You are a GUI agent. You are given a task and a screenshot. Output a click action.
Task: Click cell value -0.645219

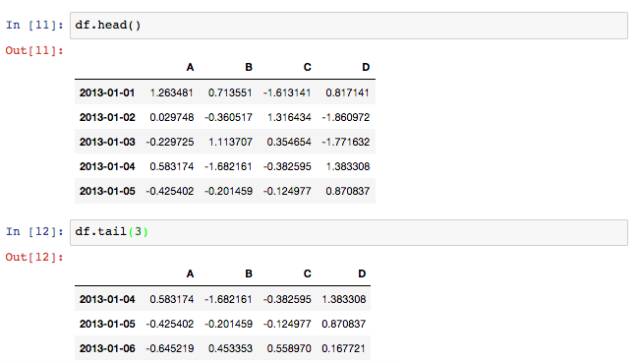pyautogui.click(x=170, y=348)
